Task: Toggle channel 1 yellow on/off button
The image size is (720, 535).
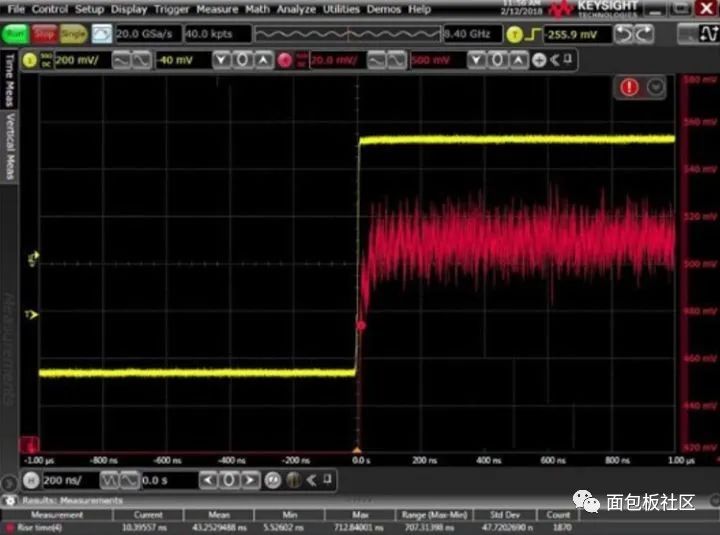Action: tap(30, 60)
